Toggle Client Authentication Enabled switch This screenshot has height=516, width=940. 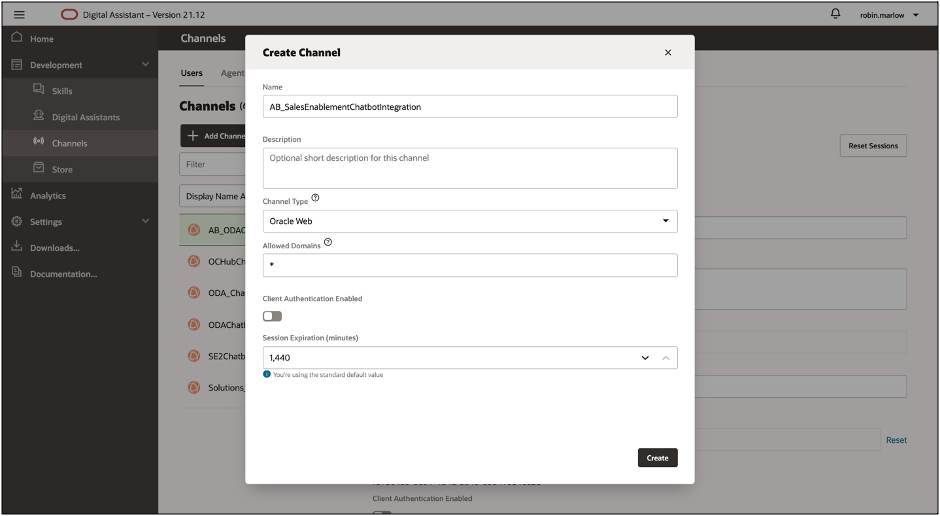(272, 316)
